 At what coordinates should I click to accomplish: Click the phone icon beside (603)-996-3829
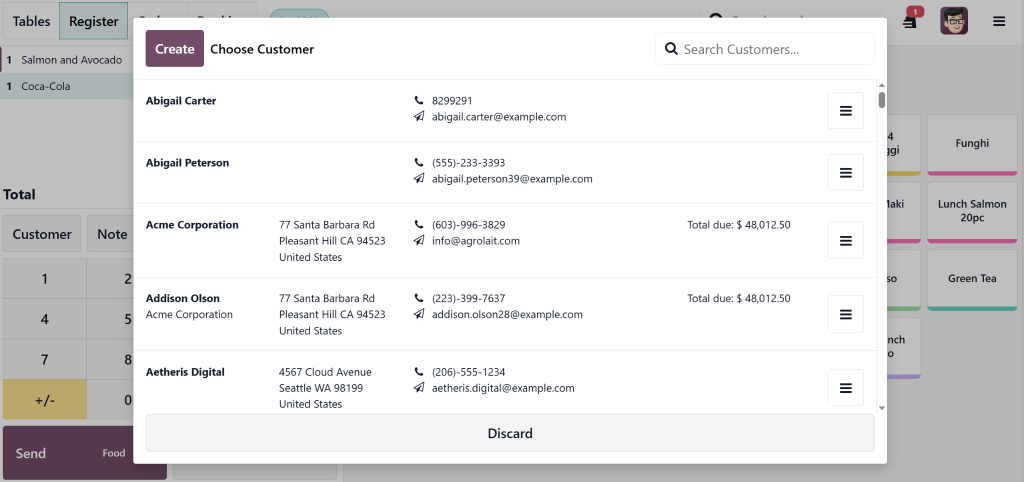tap(419, 225)
